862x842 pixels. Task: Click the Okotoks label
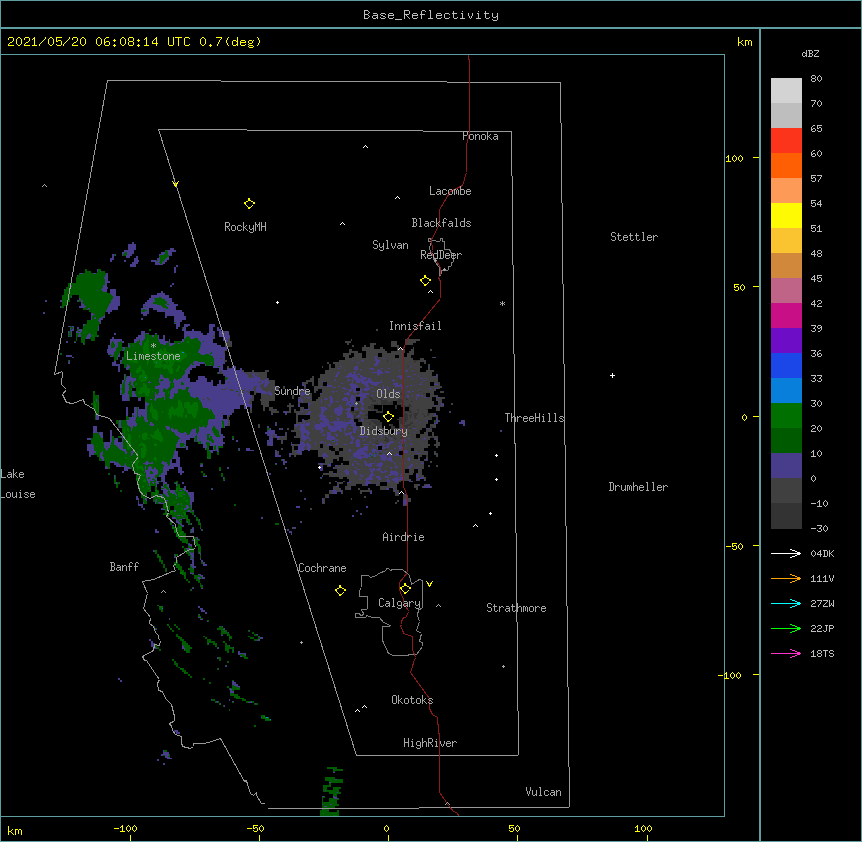tap(412, 700)
